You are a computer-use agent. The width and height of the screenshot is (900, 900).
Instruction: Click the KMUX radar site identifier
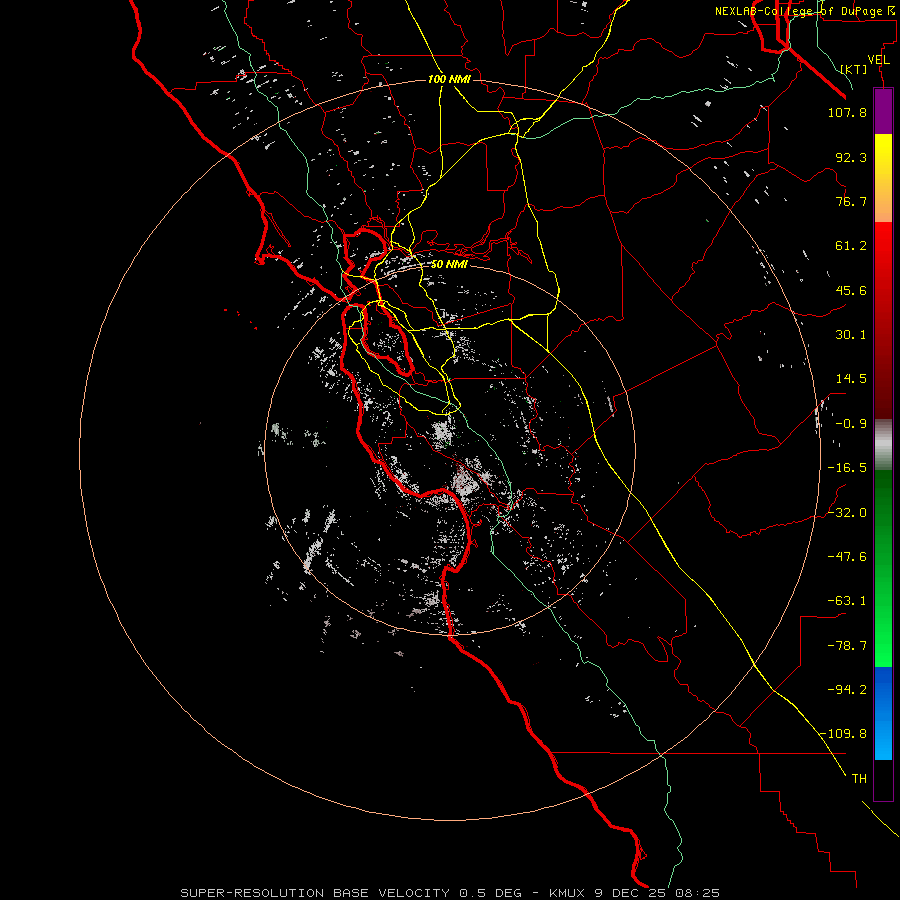tap(568, 893)
